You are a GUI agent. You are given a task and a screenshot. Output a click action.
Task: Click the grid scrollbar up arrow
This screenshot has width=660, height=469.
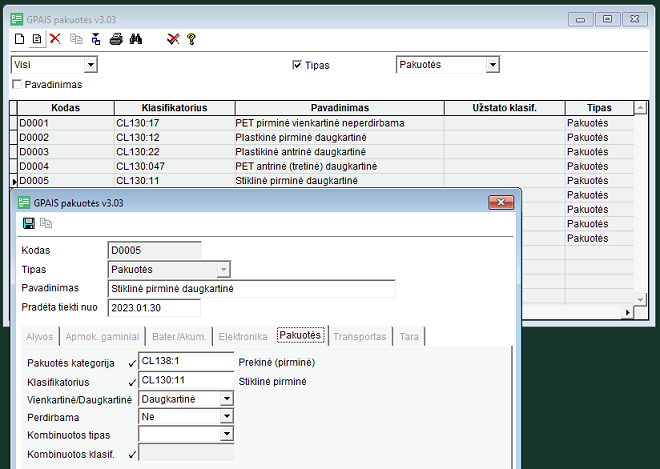(640, 108)
